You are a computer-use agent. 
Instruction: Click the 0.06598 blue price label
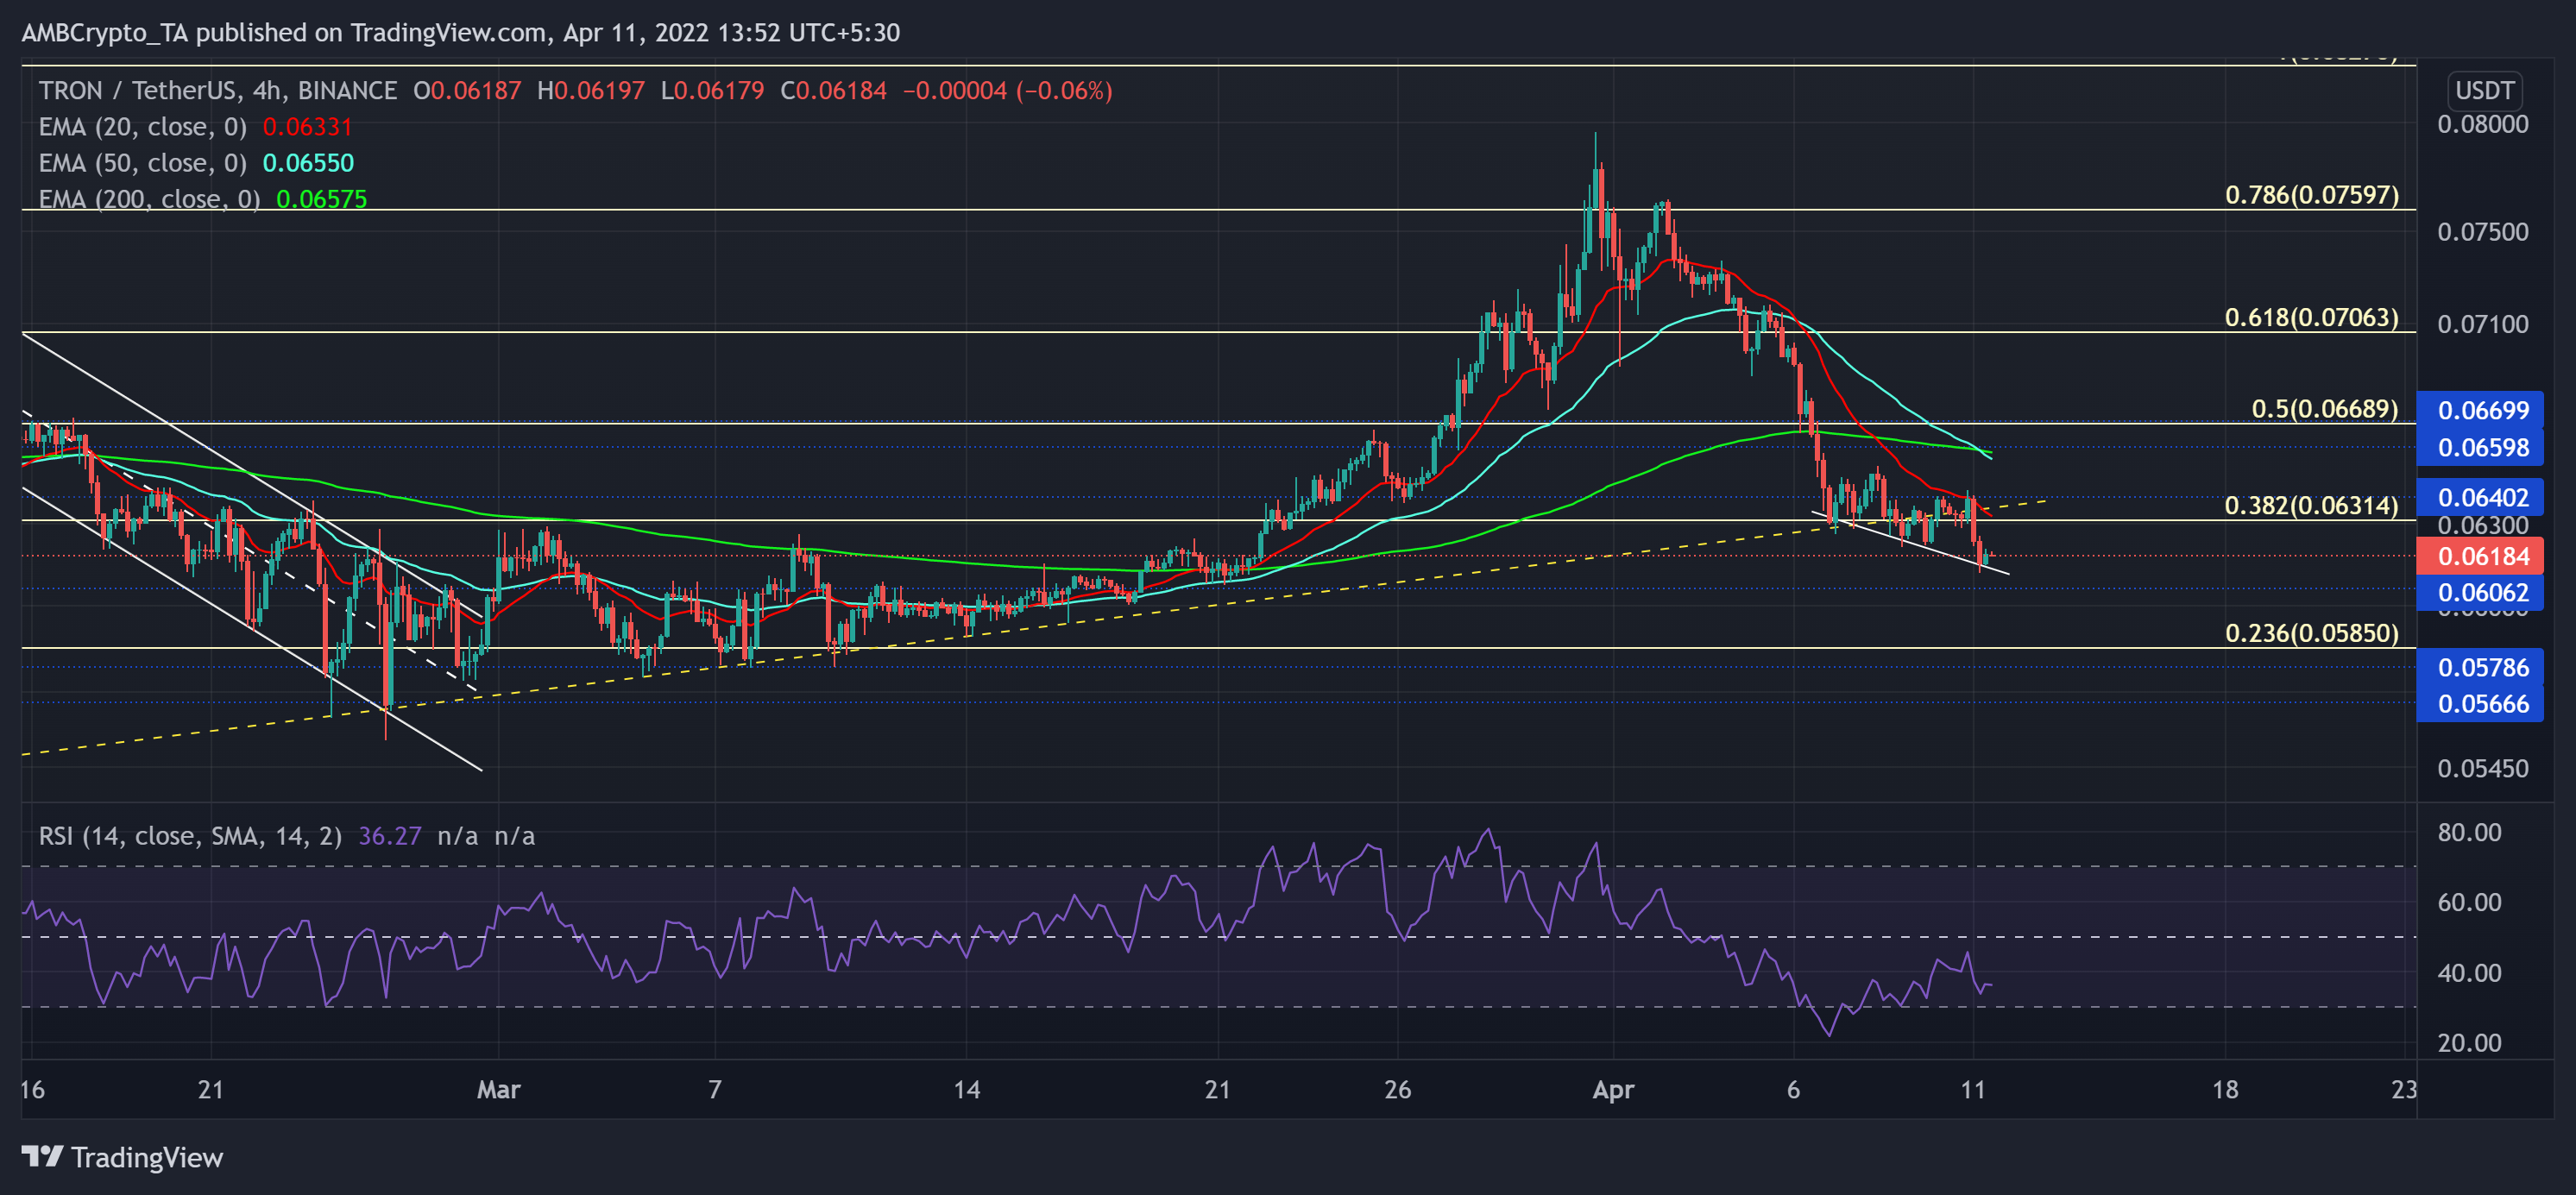point(2481,447)
